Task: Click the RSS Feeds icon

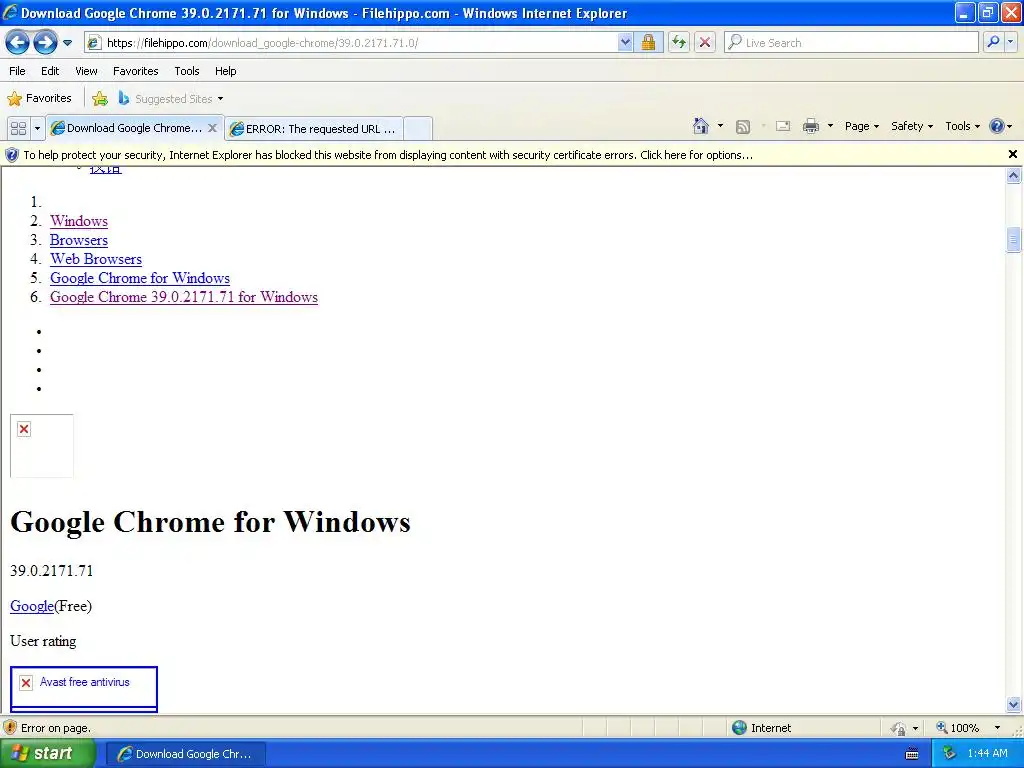Action: click(743, 127)
